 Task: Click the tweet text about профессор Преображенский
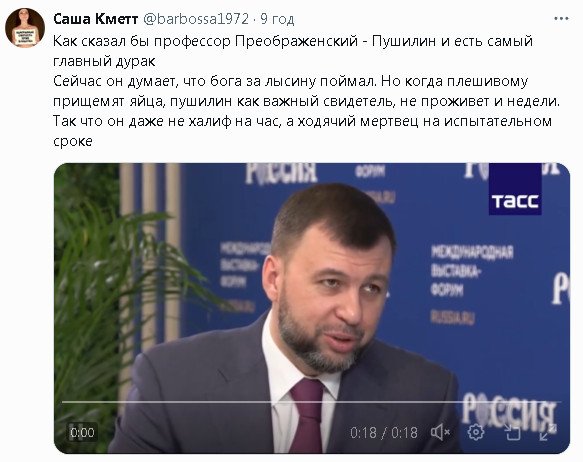(x=293, y=51)
